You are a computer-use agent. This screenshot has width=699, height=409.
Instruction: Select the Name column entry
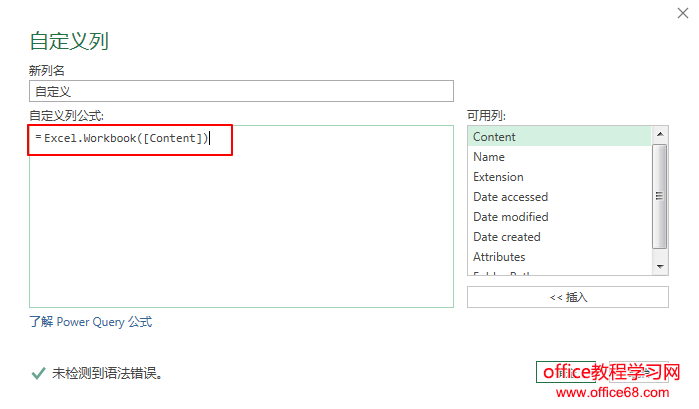click(x=489, y=157)
